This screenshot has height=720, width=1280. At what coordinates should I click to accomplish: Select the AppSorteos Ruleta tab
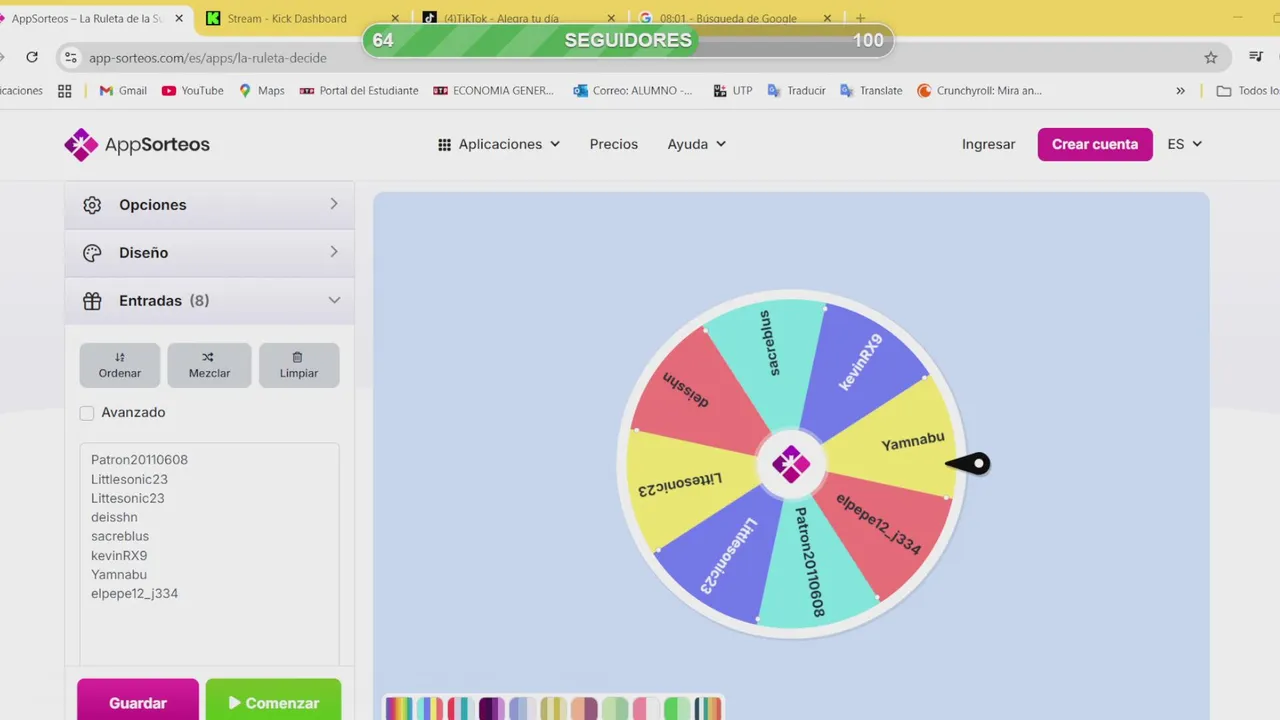pos(90,18)
